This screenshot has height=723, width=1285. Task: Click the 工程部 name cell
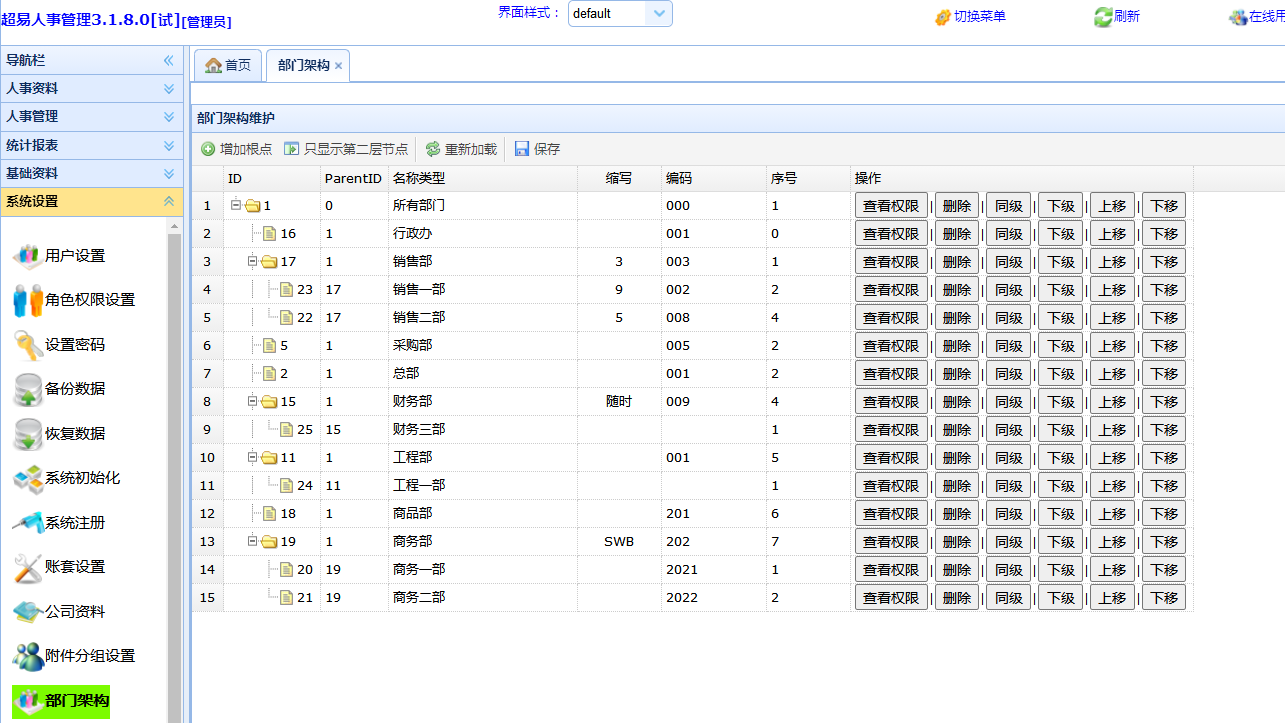(482, 458)
